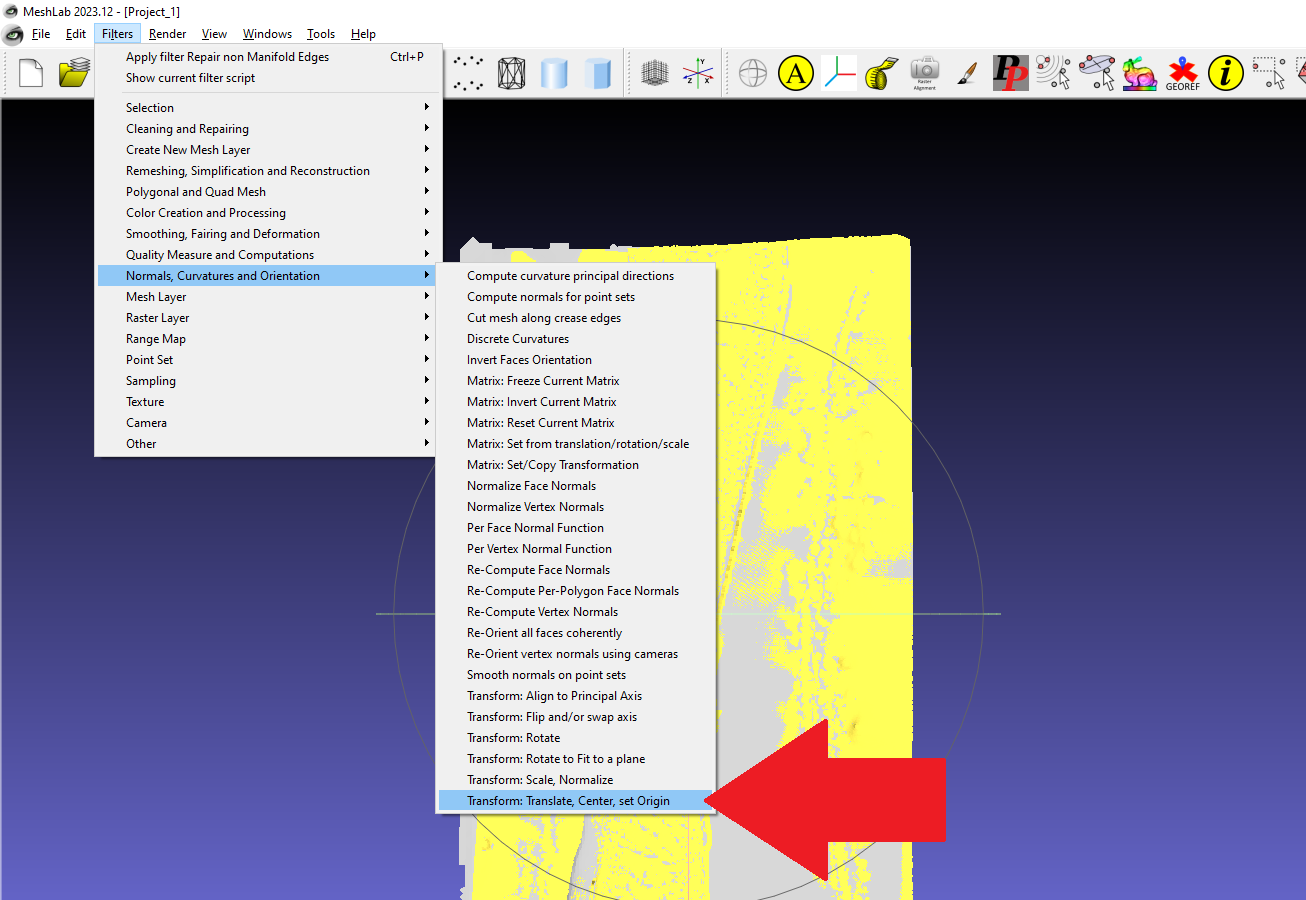The height and width of the screenshot is (900, 1306).
Task: Expand Polygonal and Quad Mesh submenu
Action: 266,192
